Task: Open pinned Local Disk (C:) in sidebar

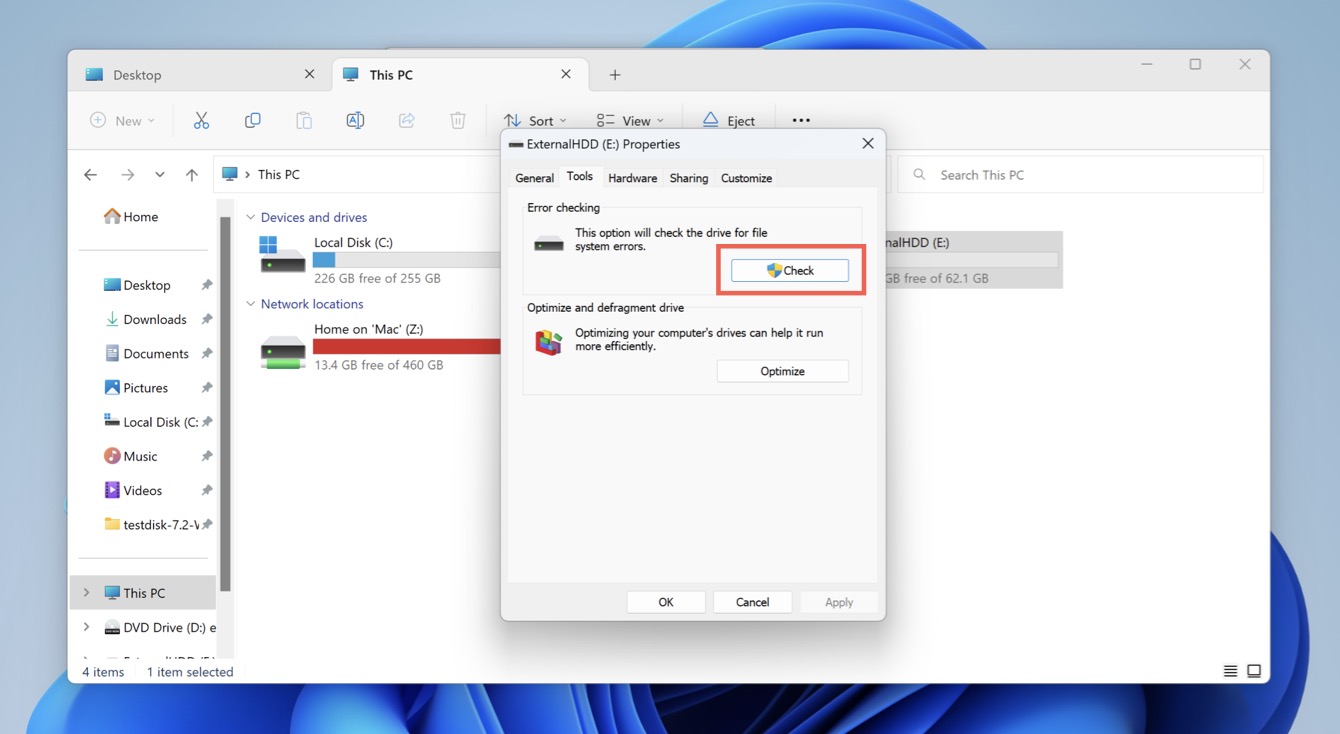Action: click(150, 422)
